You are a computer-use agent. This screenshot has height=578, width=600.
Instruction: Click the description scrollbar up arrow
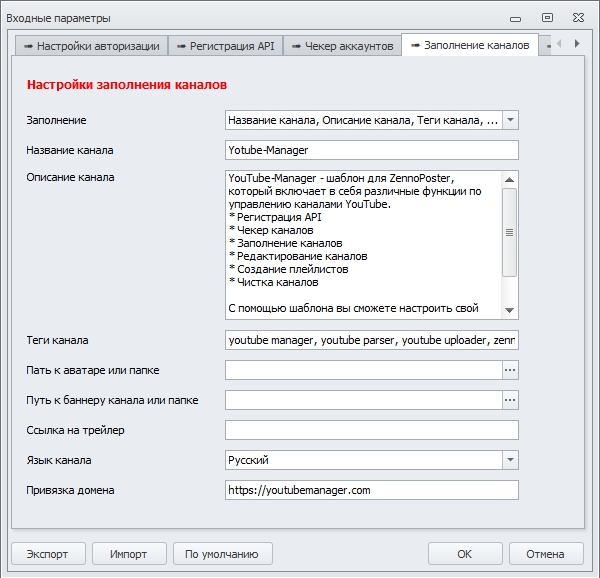tap(509, 179)
